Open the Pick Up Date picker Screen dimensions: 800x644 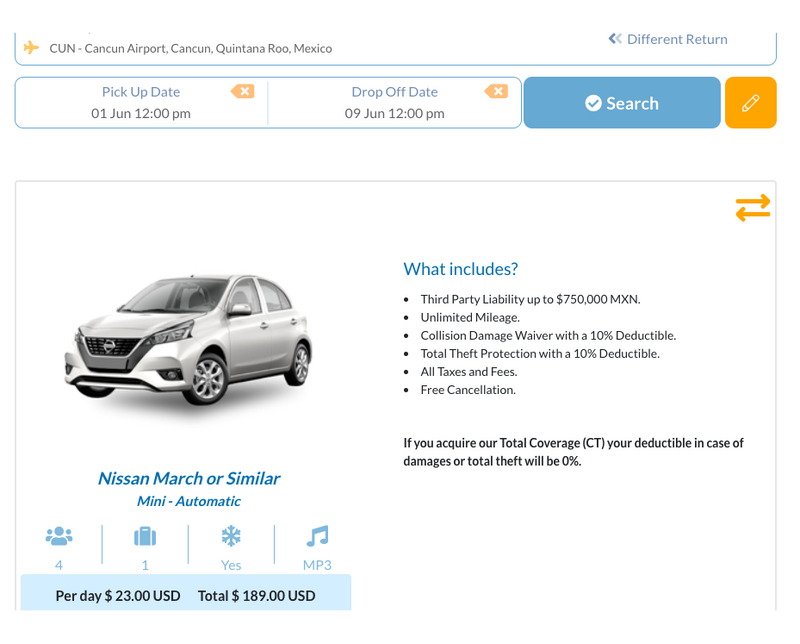(x=141, y=103)
